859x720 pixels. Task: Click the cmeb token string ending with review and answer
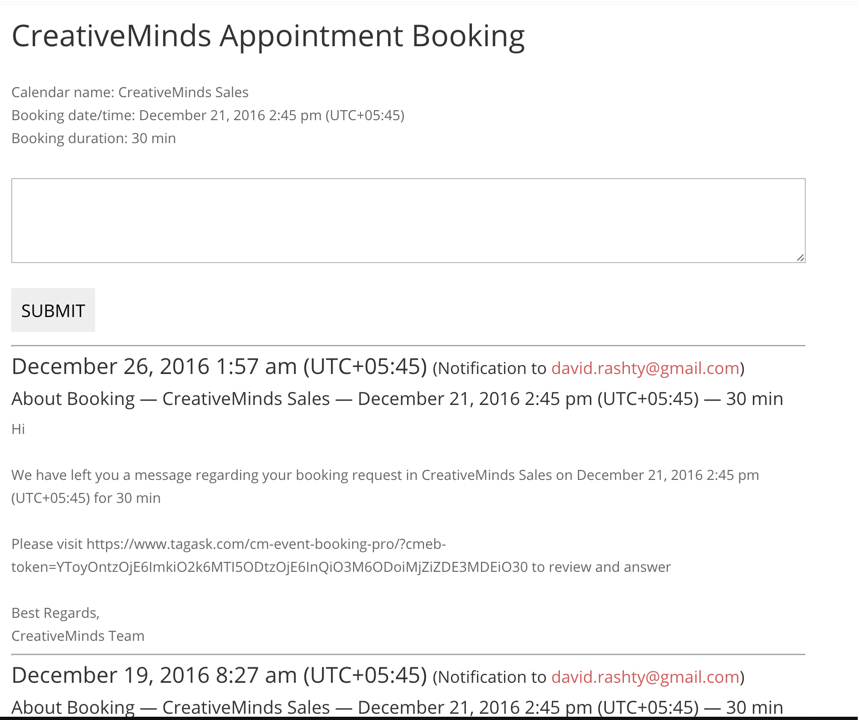click(x=341, y=567)
